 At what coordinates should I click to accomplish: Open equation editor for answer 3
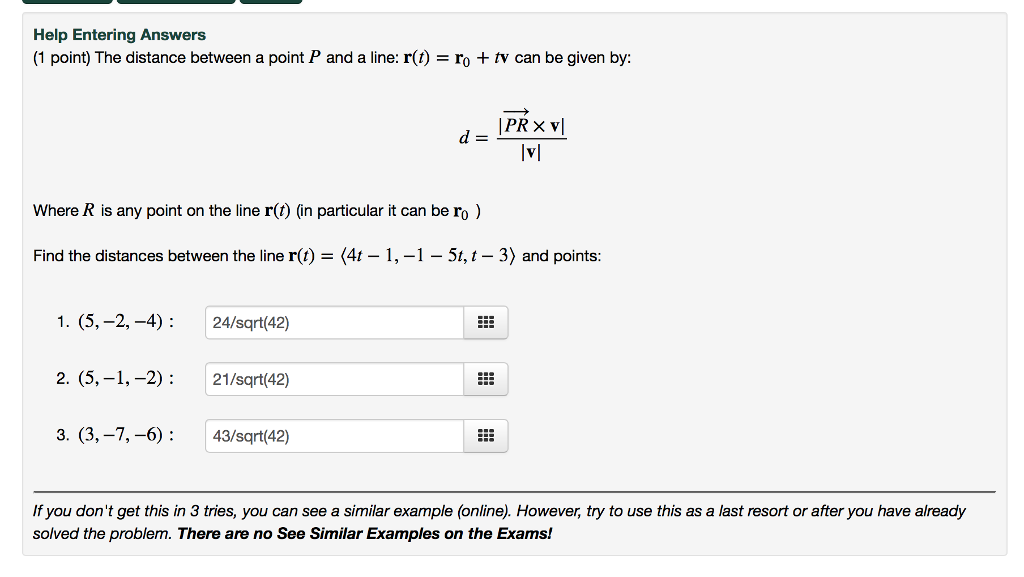485,436
